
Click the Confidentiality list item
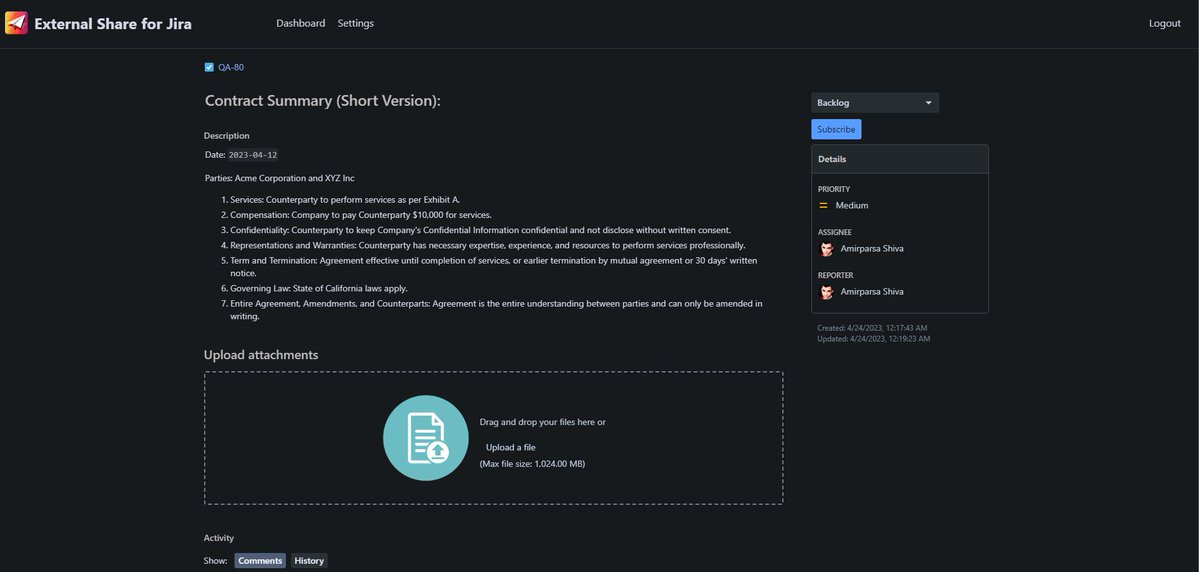point(481,230)
